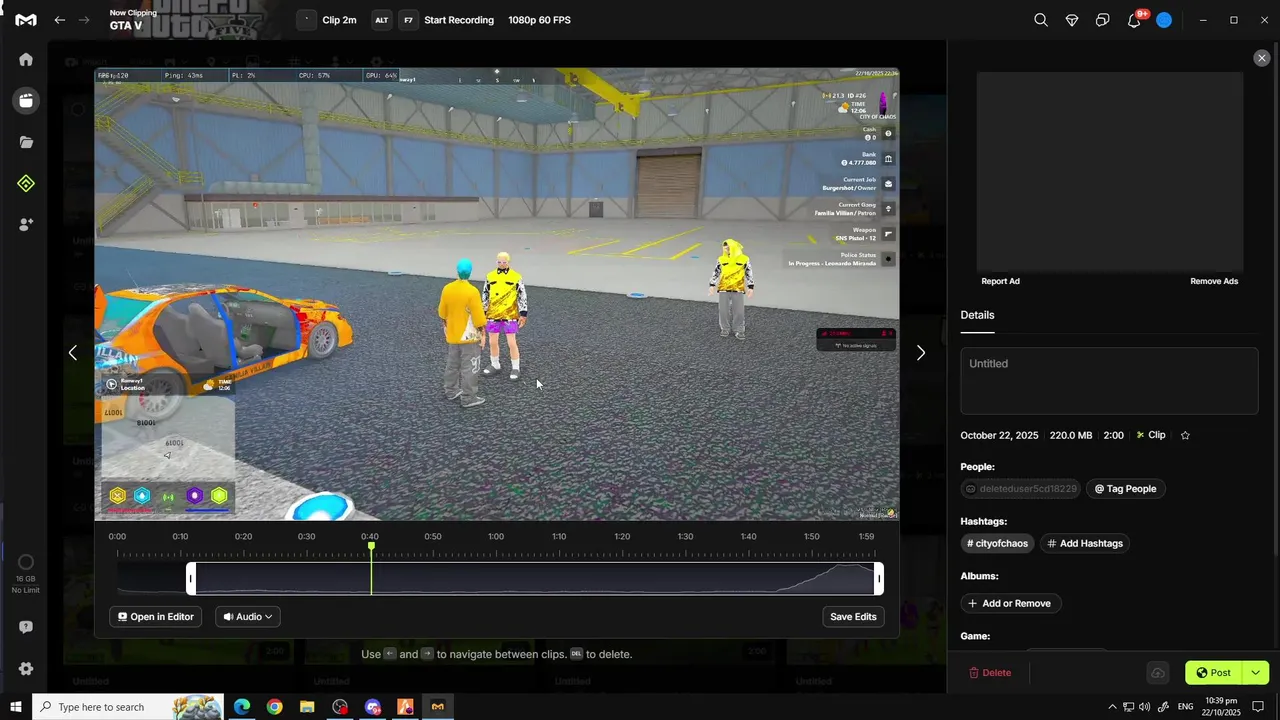1280x720 pixels.
Task: Open the clips library sidebar icon
Action: click(26, 100)
